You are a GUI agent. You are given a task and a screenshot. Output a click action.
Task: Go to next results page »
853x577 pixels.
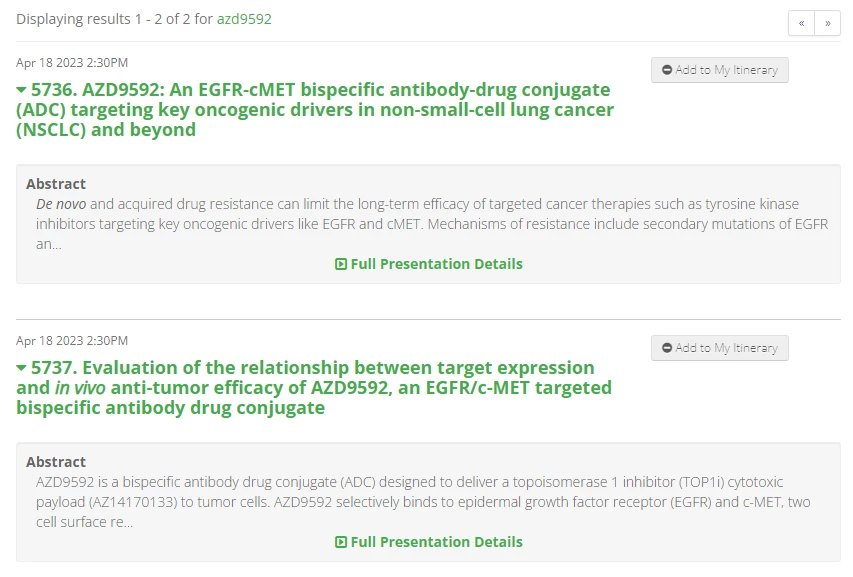point(827,23)
